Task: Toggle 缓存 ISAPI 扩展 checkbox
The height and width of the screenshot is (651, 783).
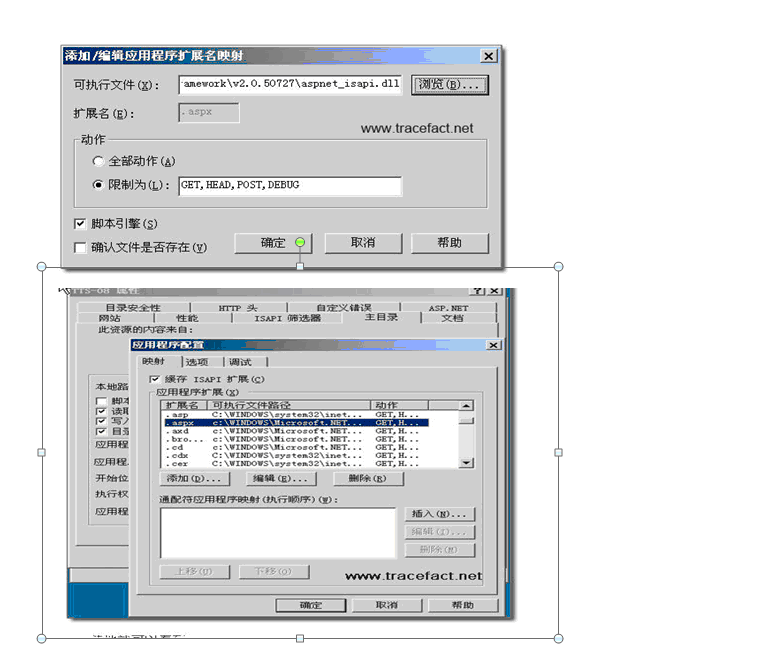Action: pos(154,379)
